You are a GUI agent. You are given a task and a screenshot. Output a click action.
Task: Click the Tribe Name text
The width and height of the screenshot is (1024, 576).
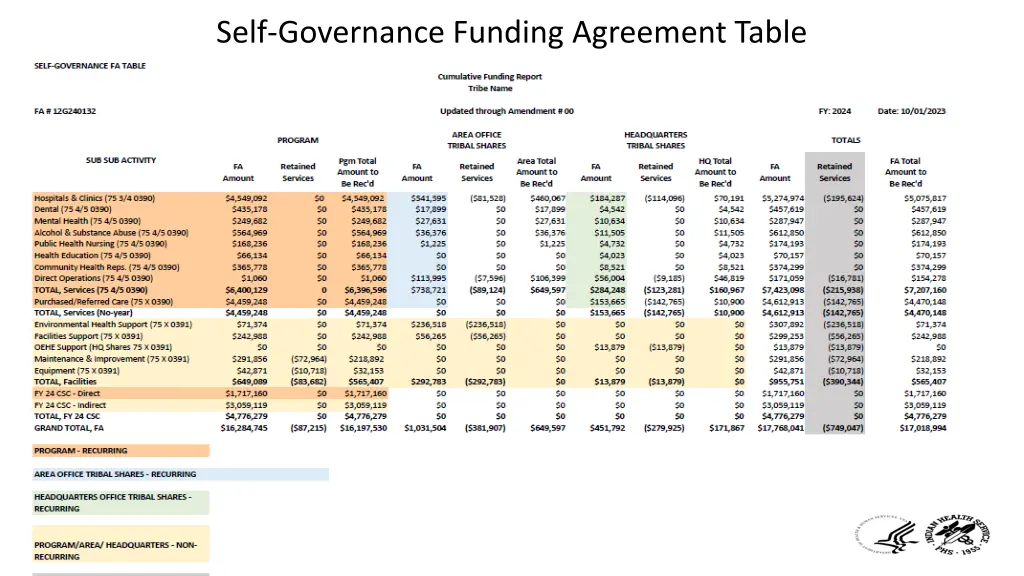pyautogui.click(x=490, y=88)
